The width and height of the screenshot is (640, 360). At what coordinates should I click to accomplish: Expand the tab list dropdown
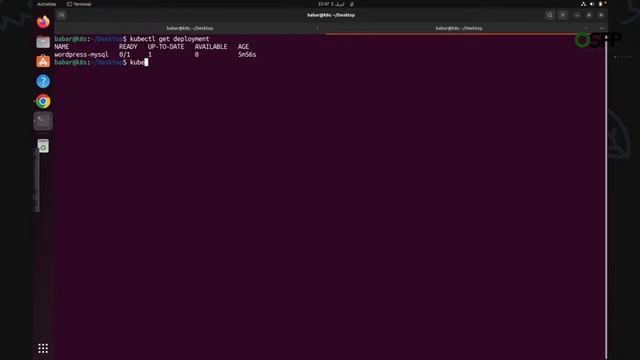[x=602, y=28]
